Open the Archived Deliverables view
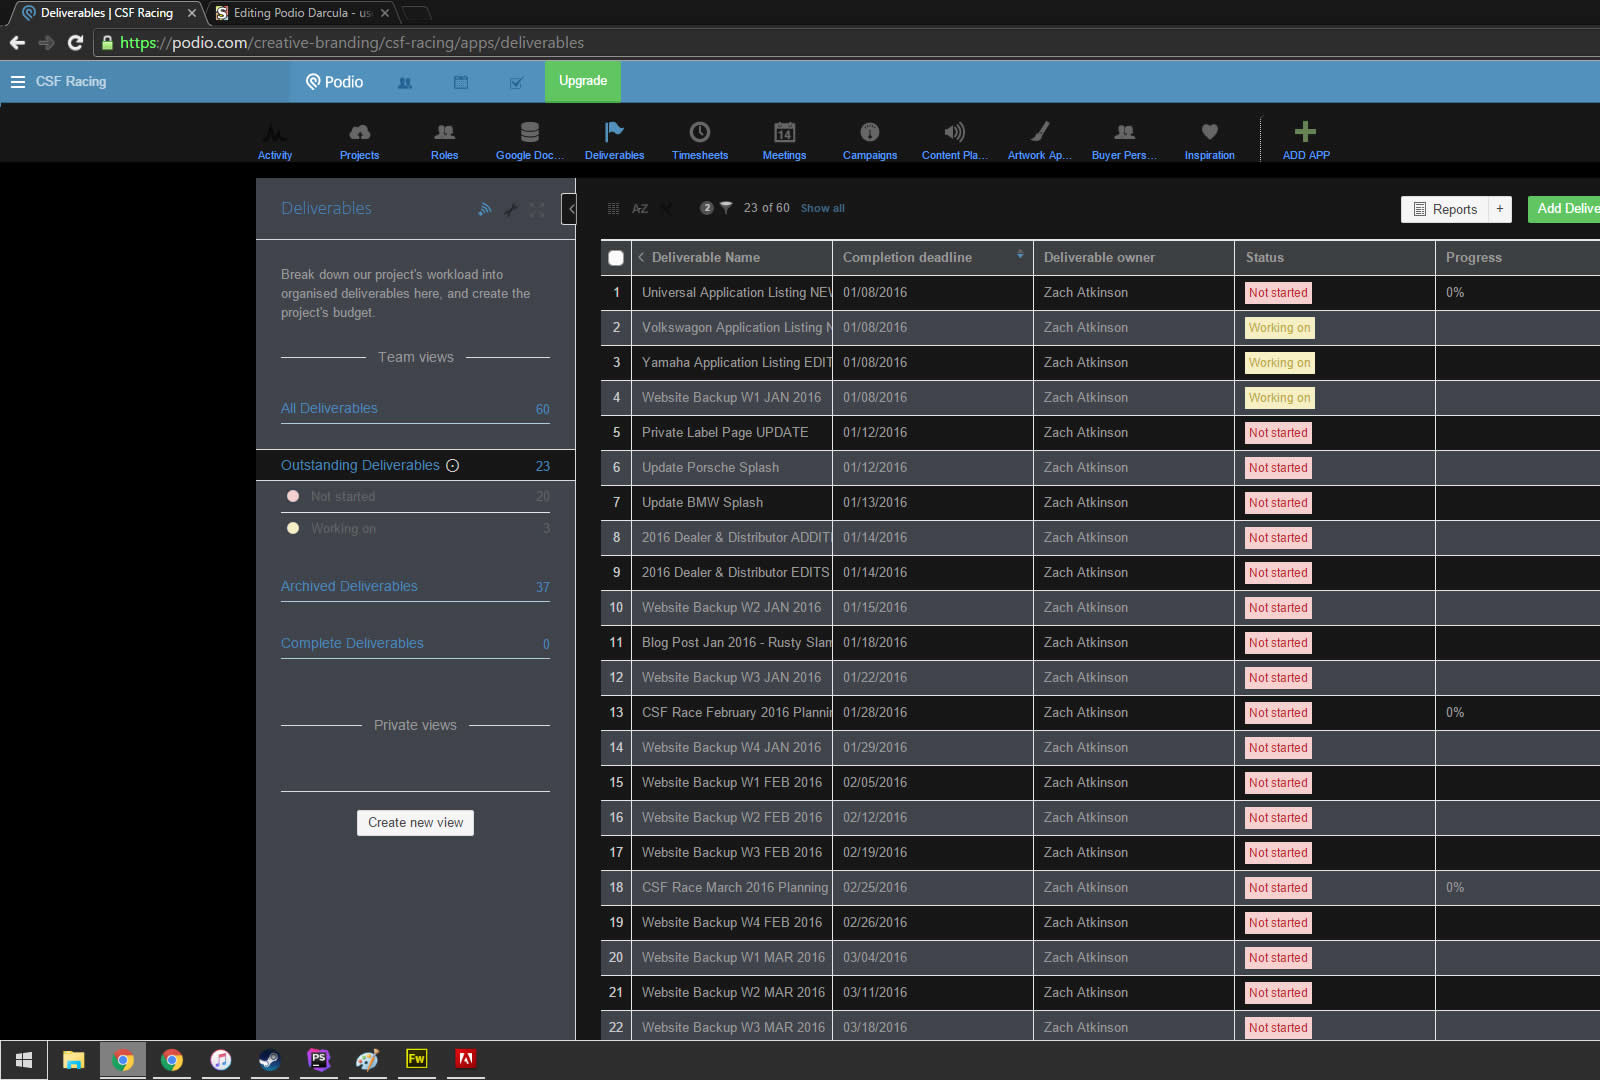1600x1080 pixels. click(x=415, y=586)
